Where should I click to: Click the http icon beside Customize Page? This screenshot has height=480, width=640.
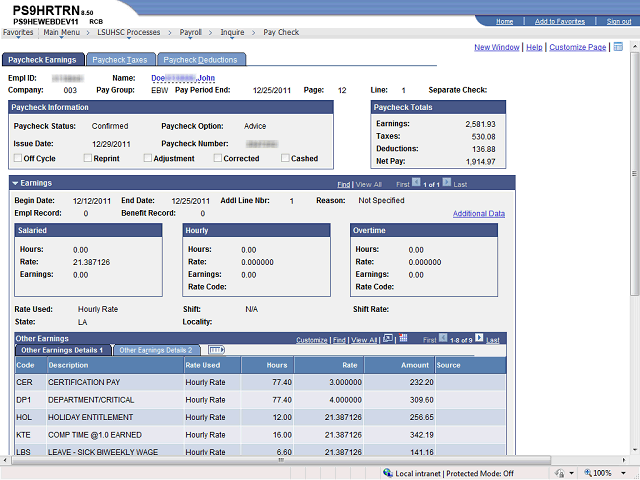pos(618,47)
